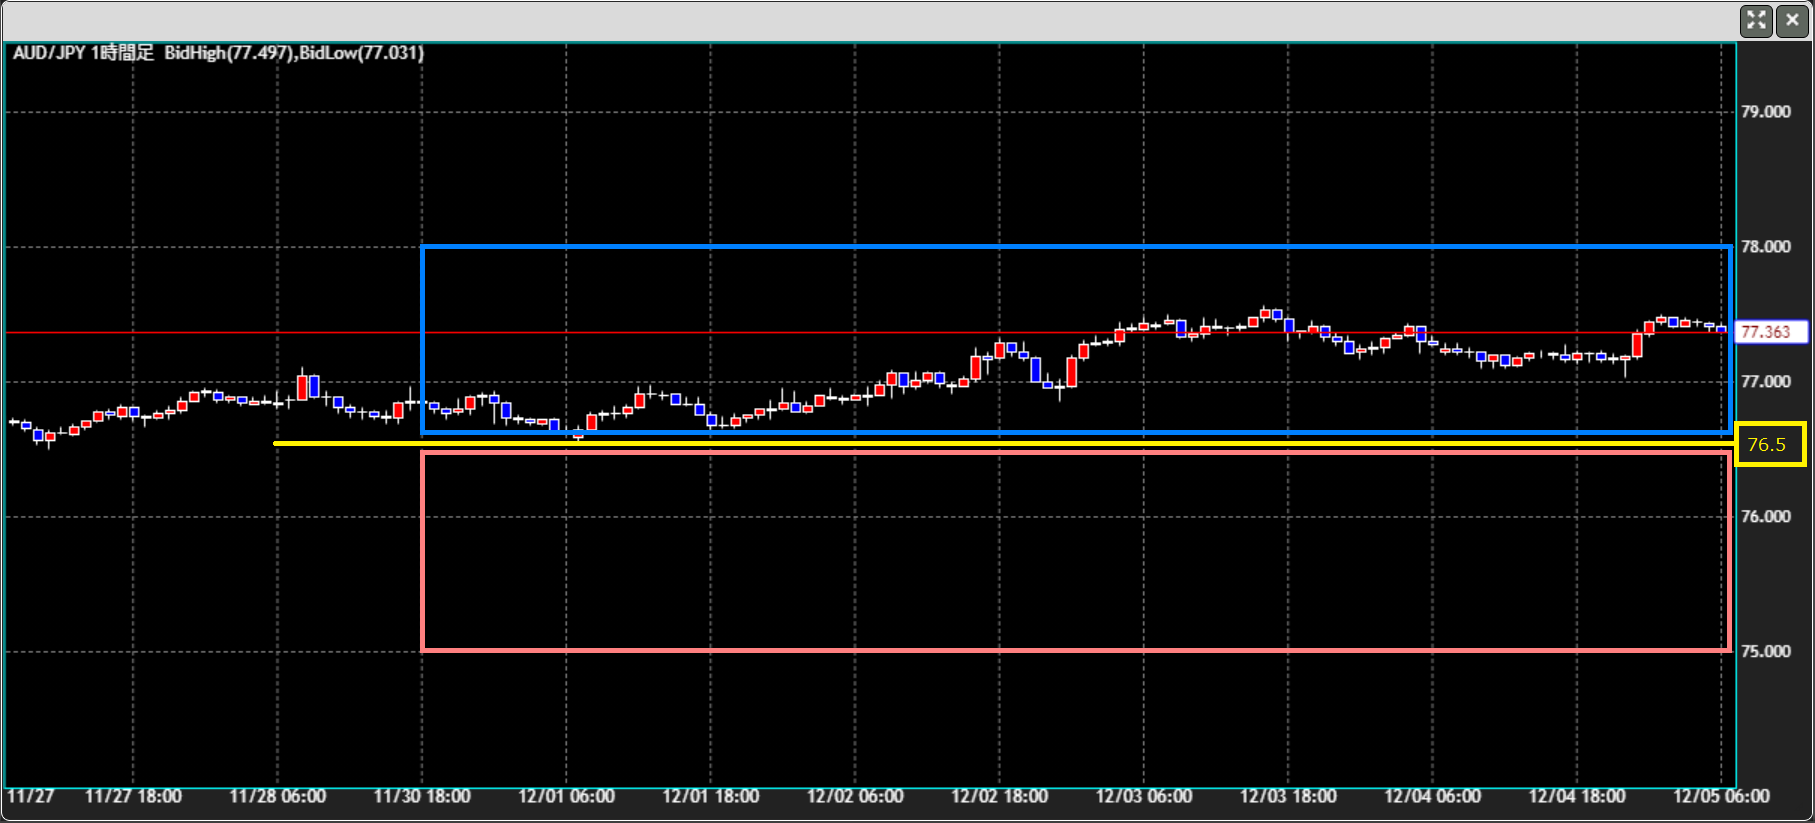The height and width of the screenshot is (823, 1815).
Task: Click the BidLow(77.031) value label
Action: 361,53
